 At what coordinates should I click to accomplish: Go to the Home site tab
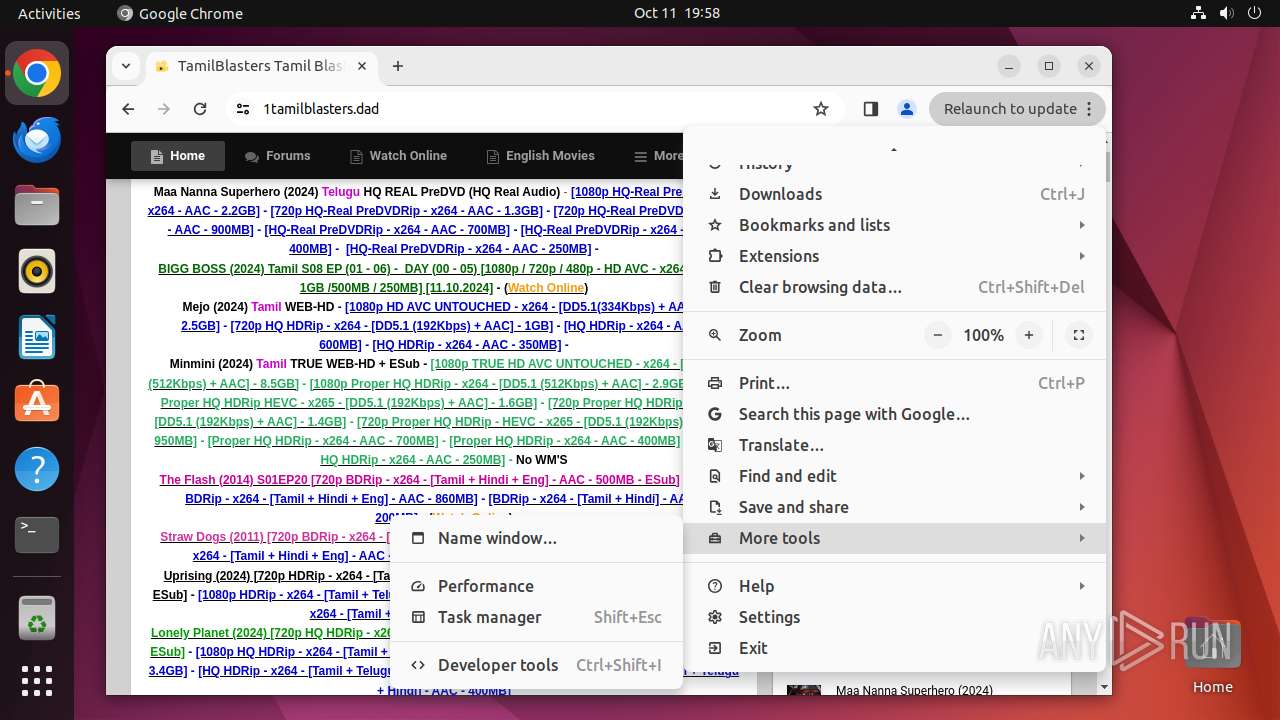point(178,156)
